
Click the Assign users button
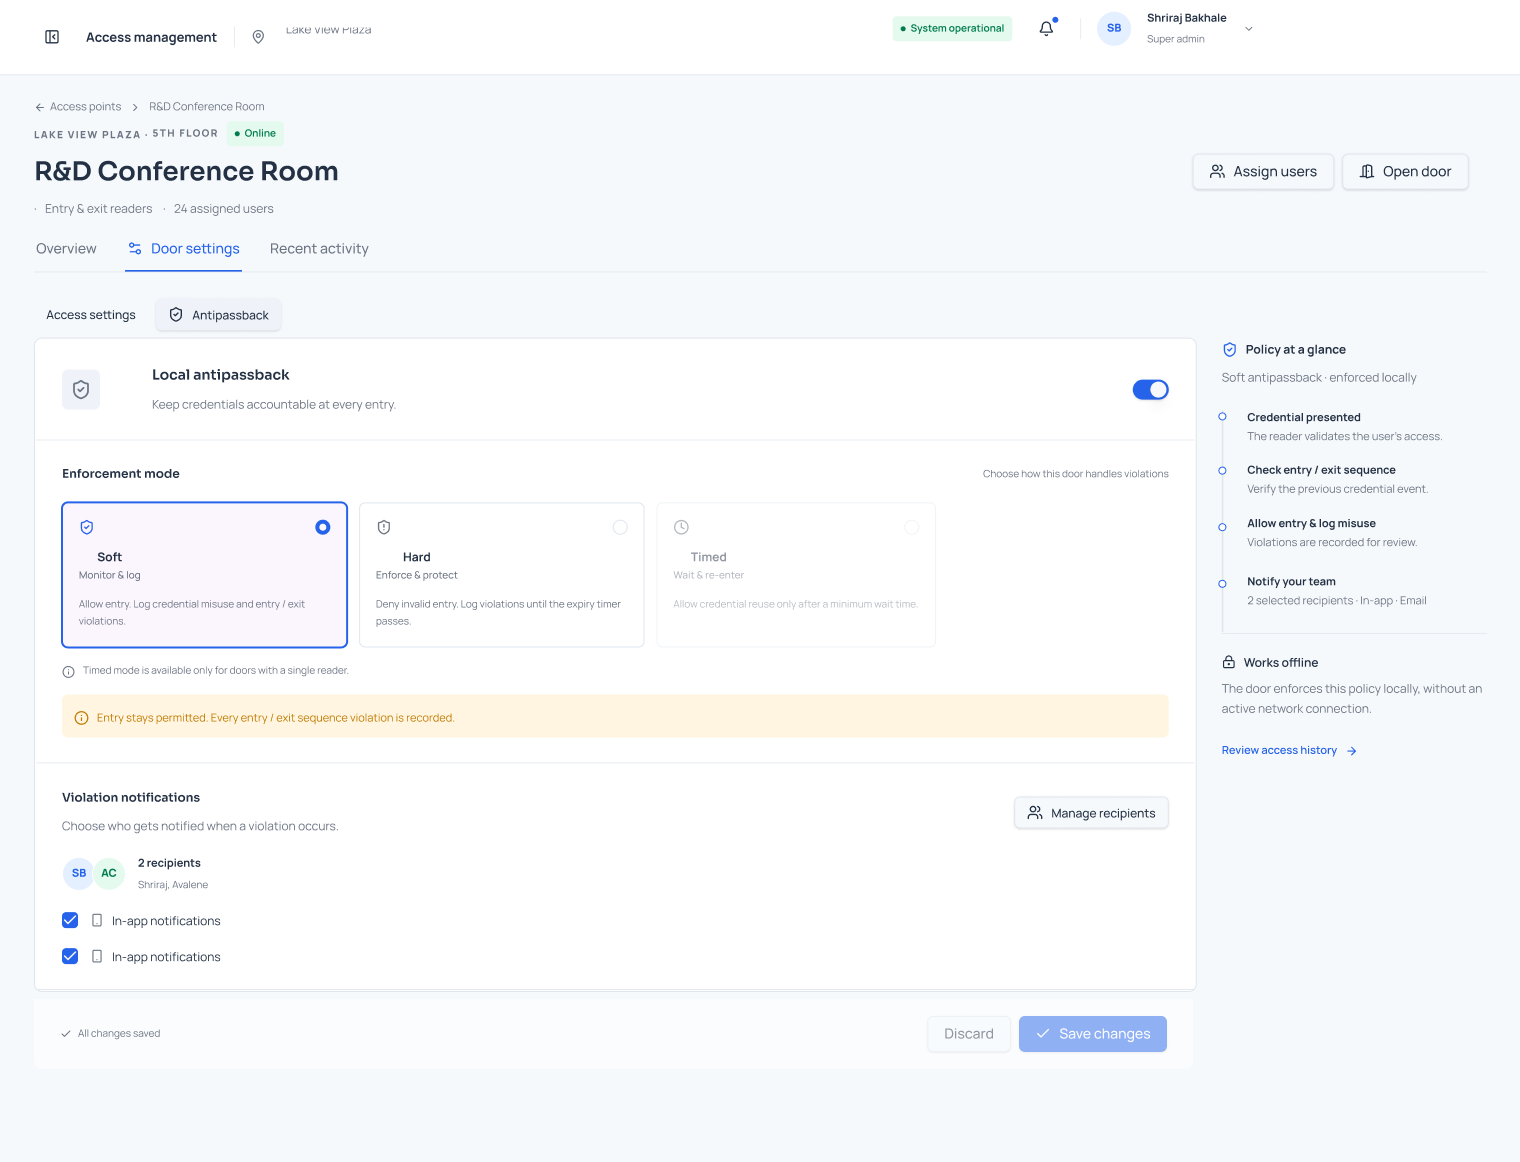coord(1263,172)
